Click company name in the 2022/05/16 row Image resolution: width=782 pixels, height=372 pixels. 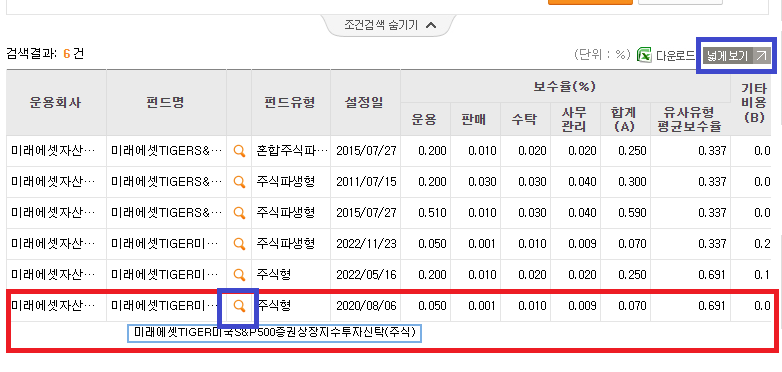pyautogui.click(x=53, y=274)
